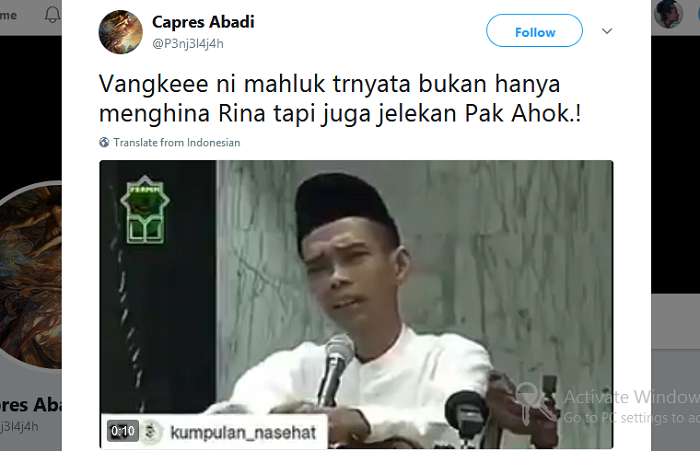Open the account avatar menu at top right
The image size is (700, 451).
(x=668, y=14)
